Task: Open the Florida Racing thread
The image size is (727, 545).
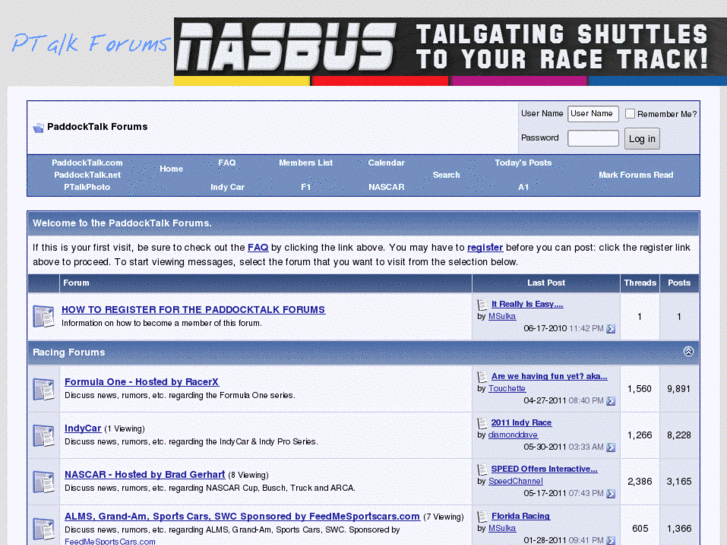Action: (521, 516)
